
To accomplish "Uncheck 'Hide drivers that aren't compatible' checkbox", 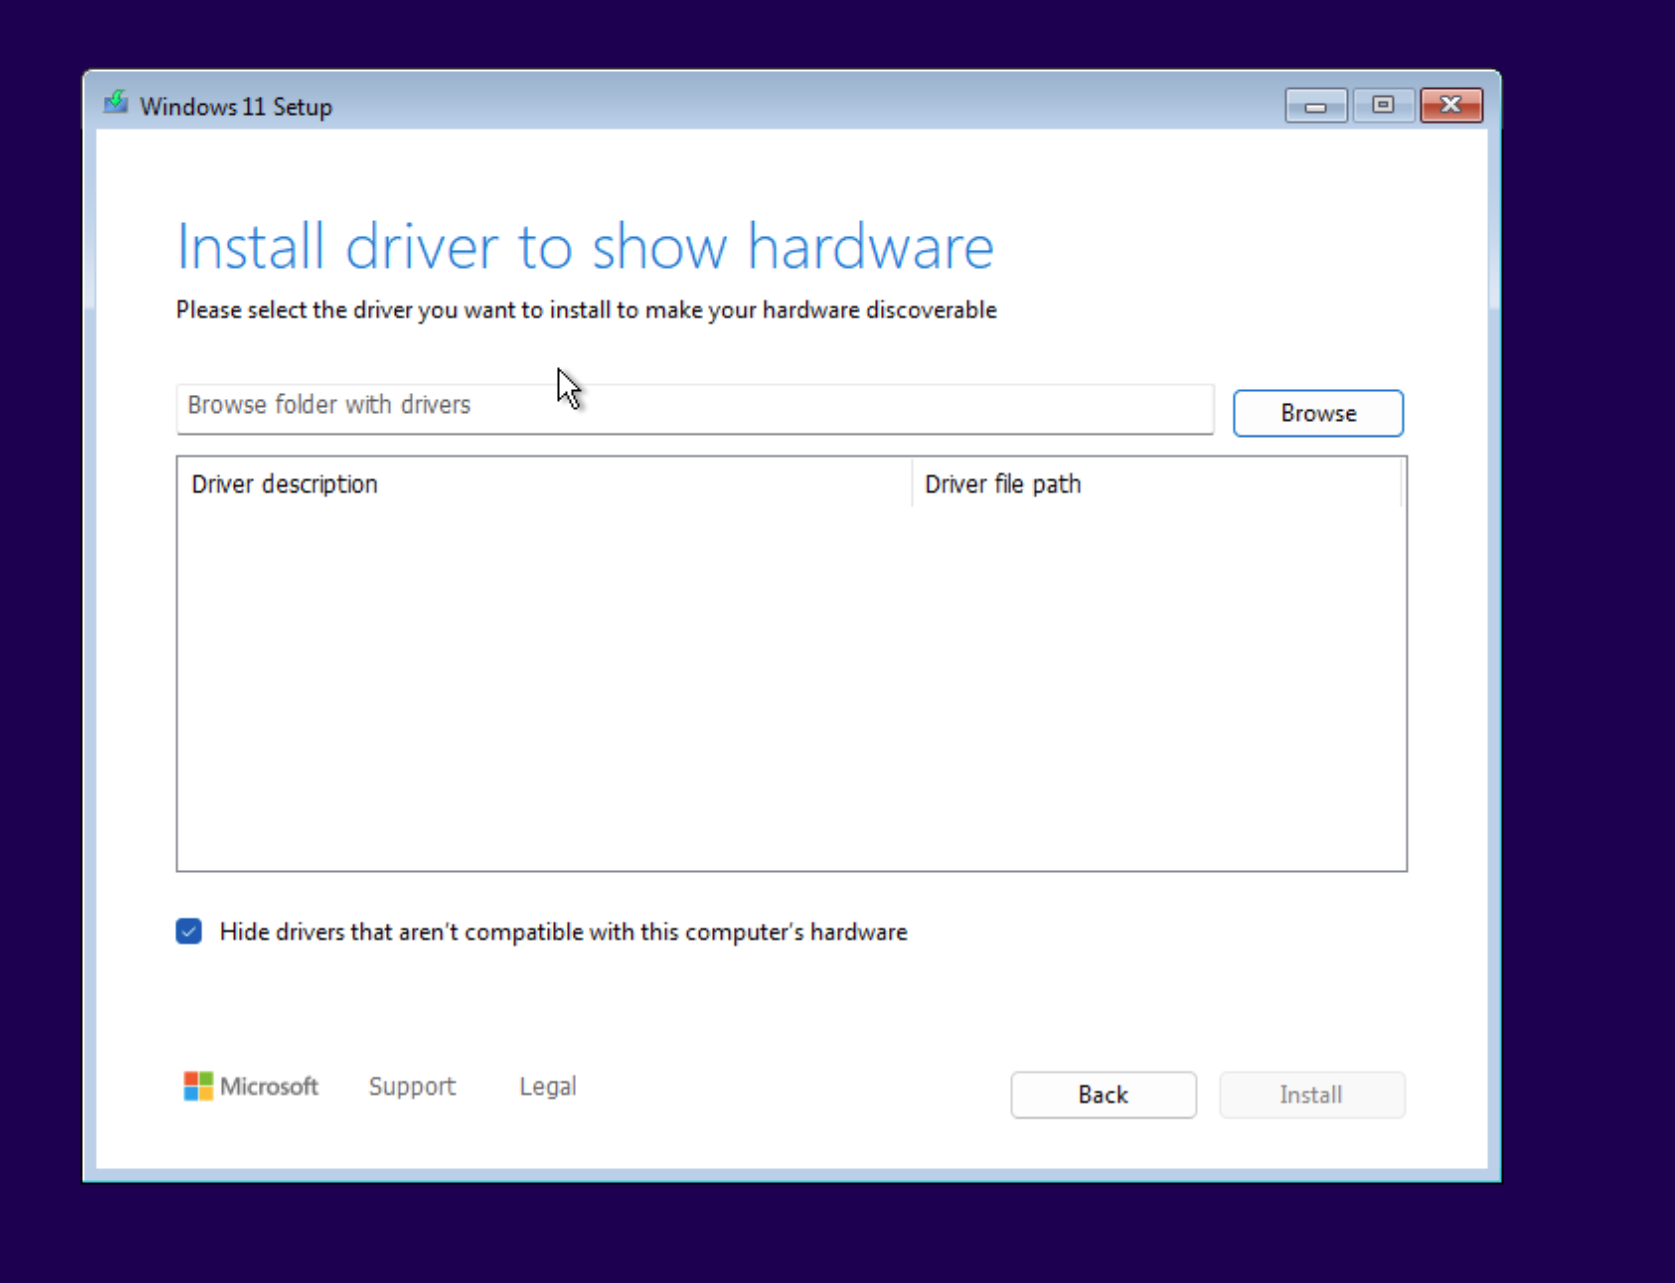I will [x=189, y=931].
